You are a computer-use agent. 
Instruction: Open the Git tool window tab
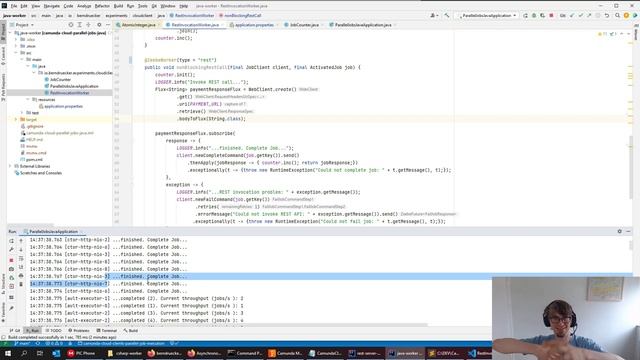(15, 331)
